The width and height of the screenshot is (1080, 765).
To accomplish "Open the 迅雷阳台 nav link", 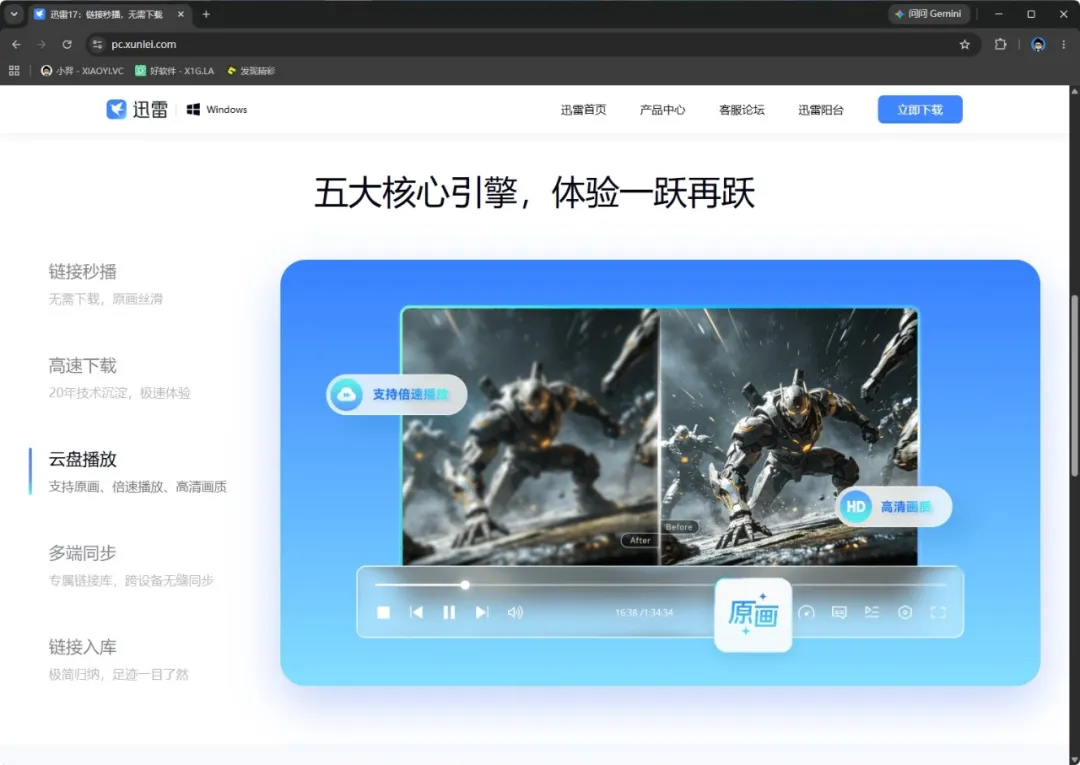I will 820,109.
